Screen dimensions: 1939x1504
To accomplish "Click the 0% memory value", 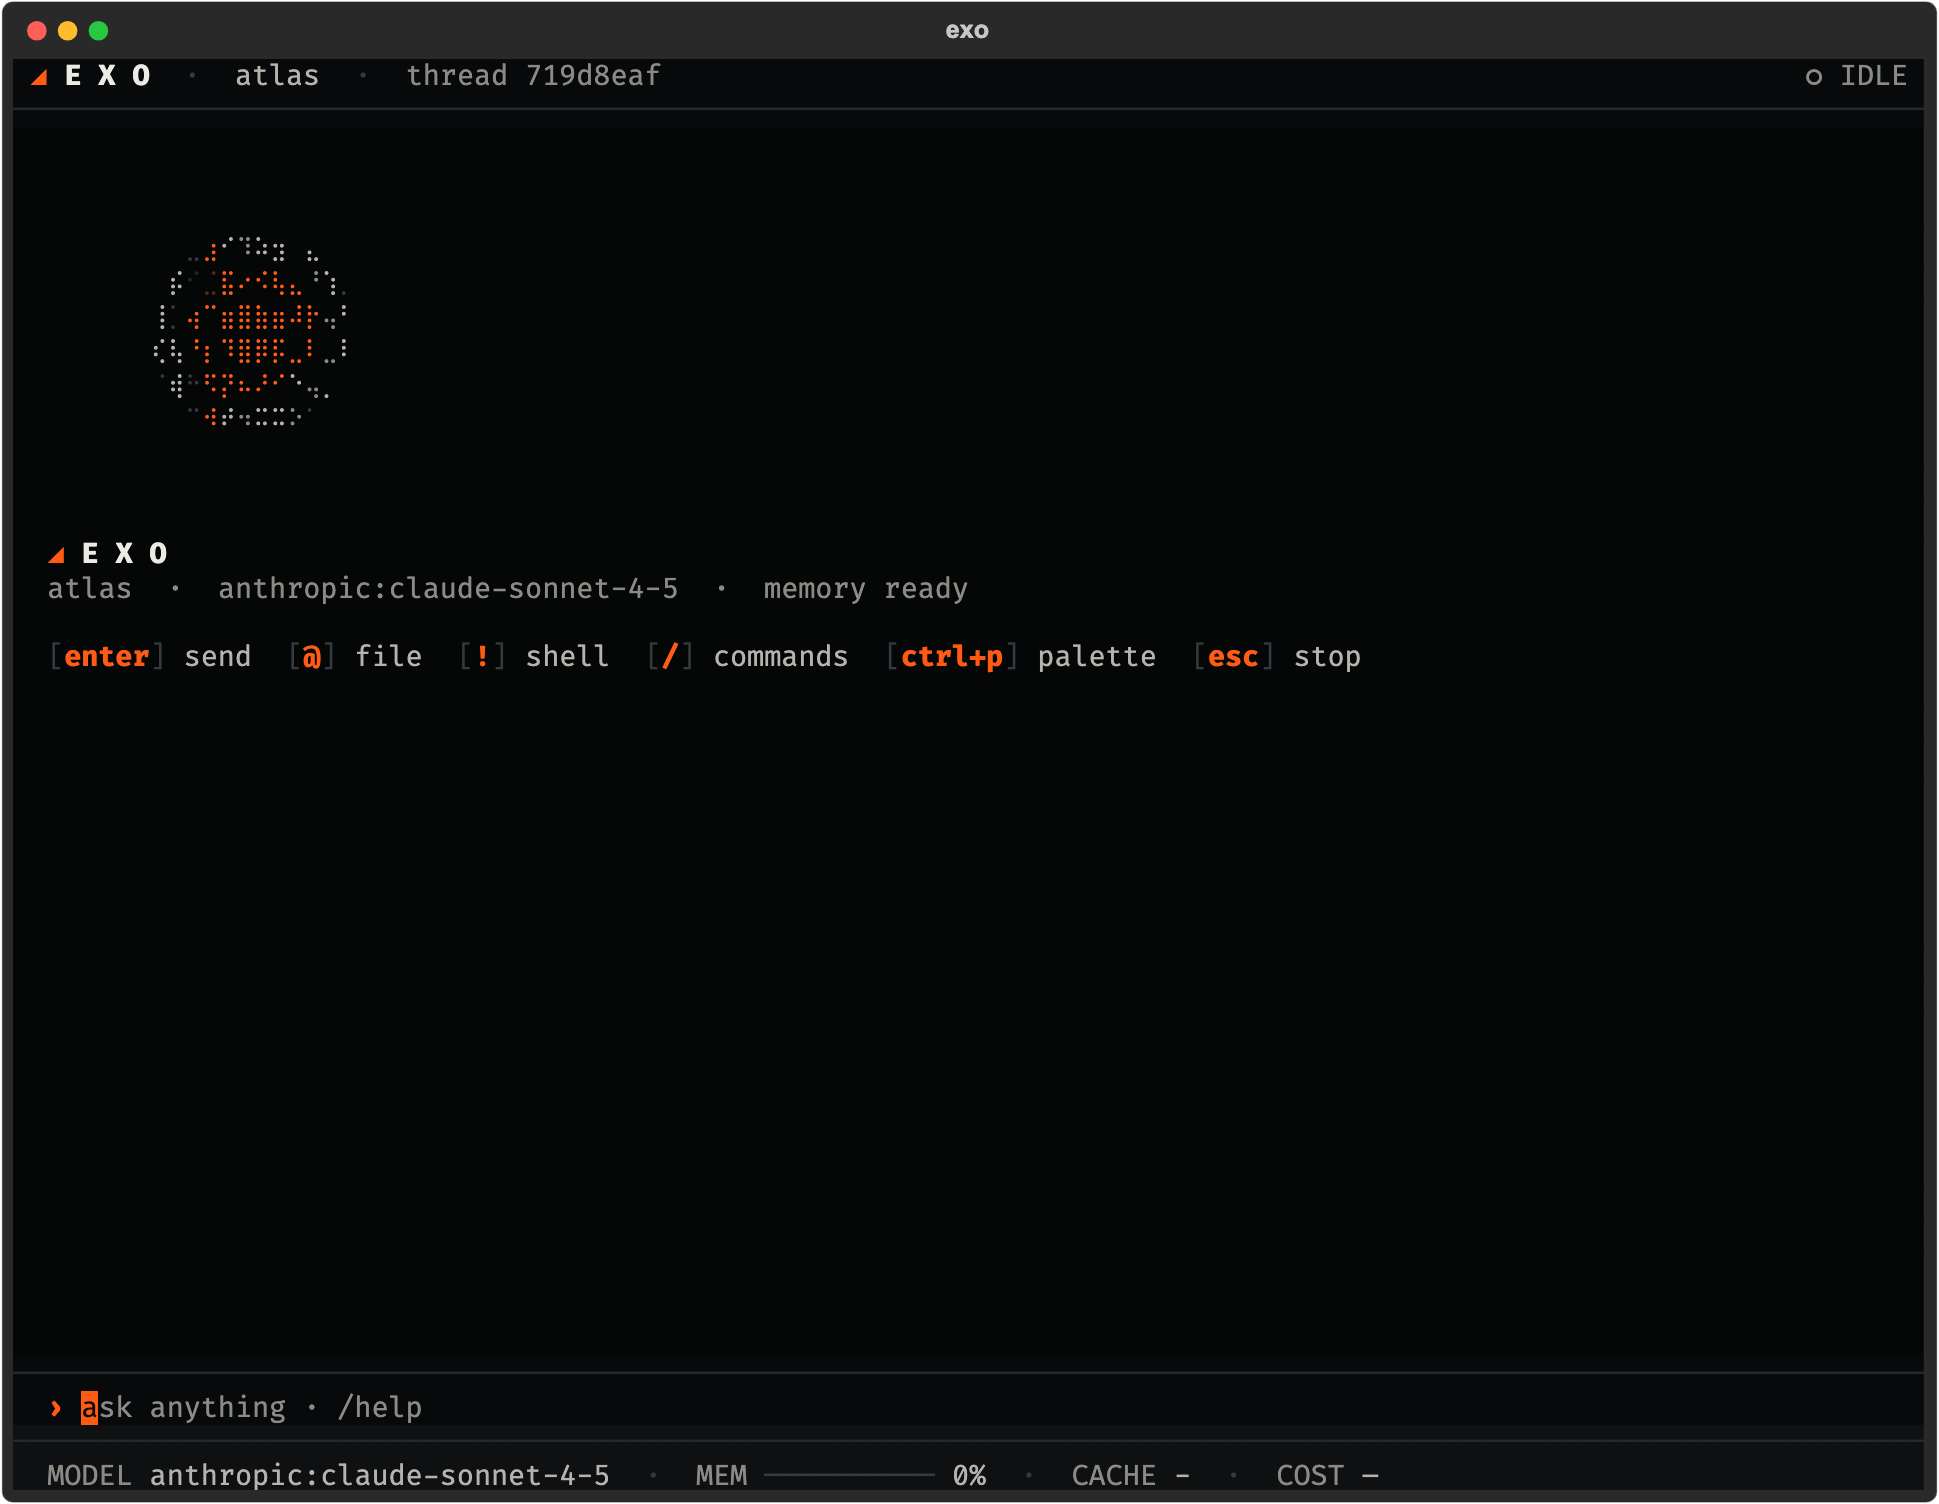I will [969, 1475].
